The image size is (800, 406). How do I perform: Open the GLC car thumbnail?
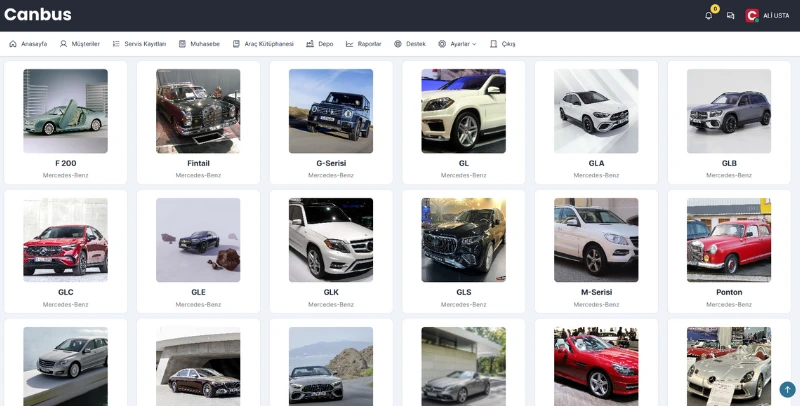[65, 240]
